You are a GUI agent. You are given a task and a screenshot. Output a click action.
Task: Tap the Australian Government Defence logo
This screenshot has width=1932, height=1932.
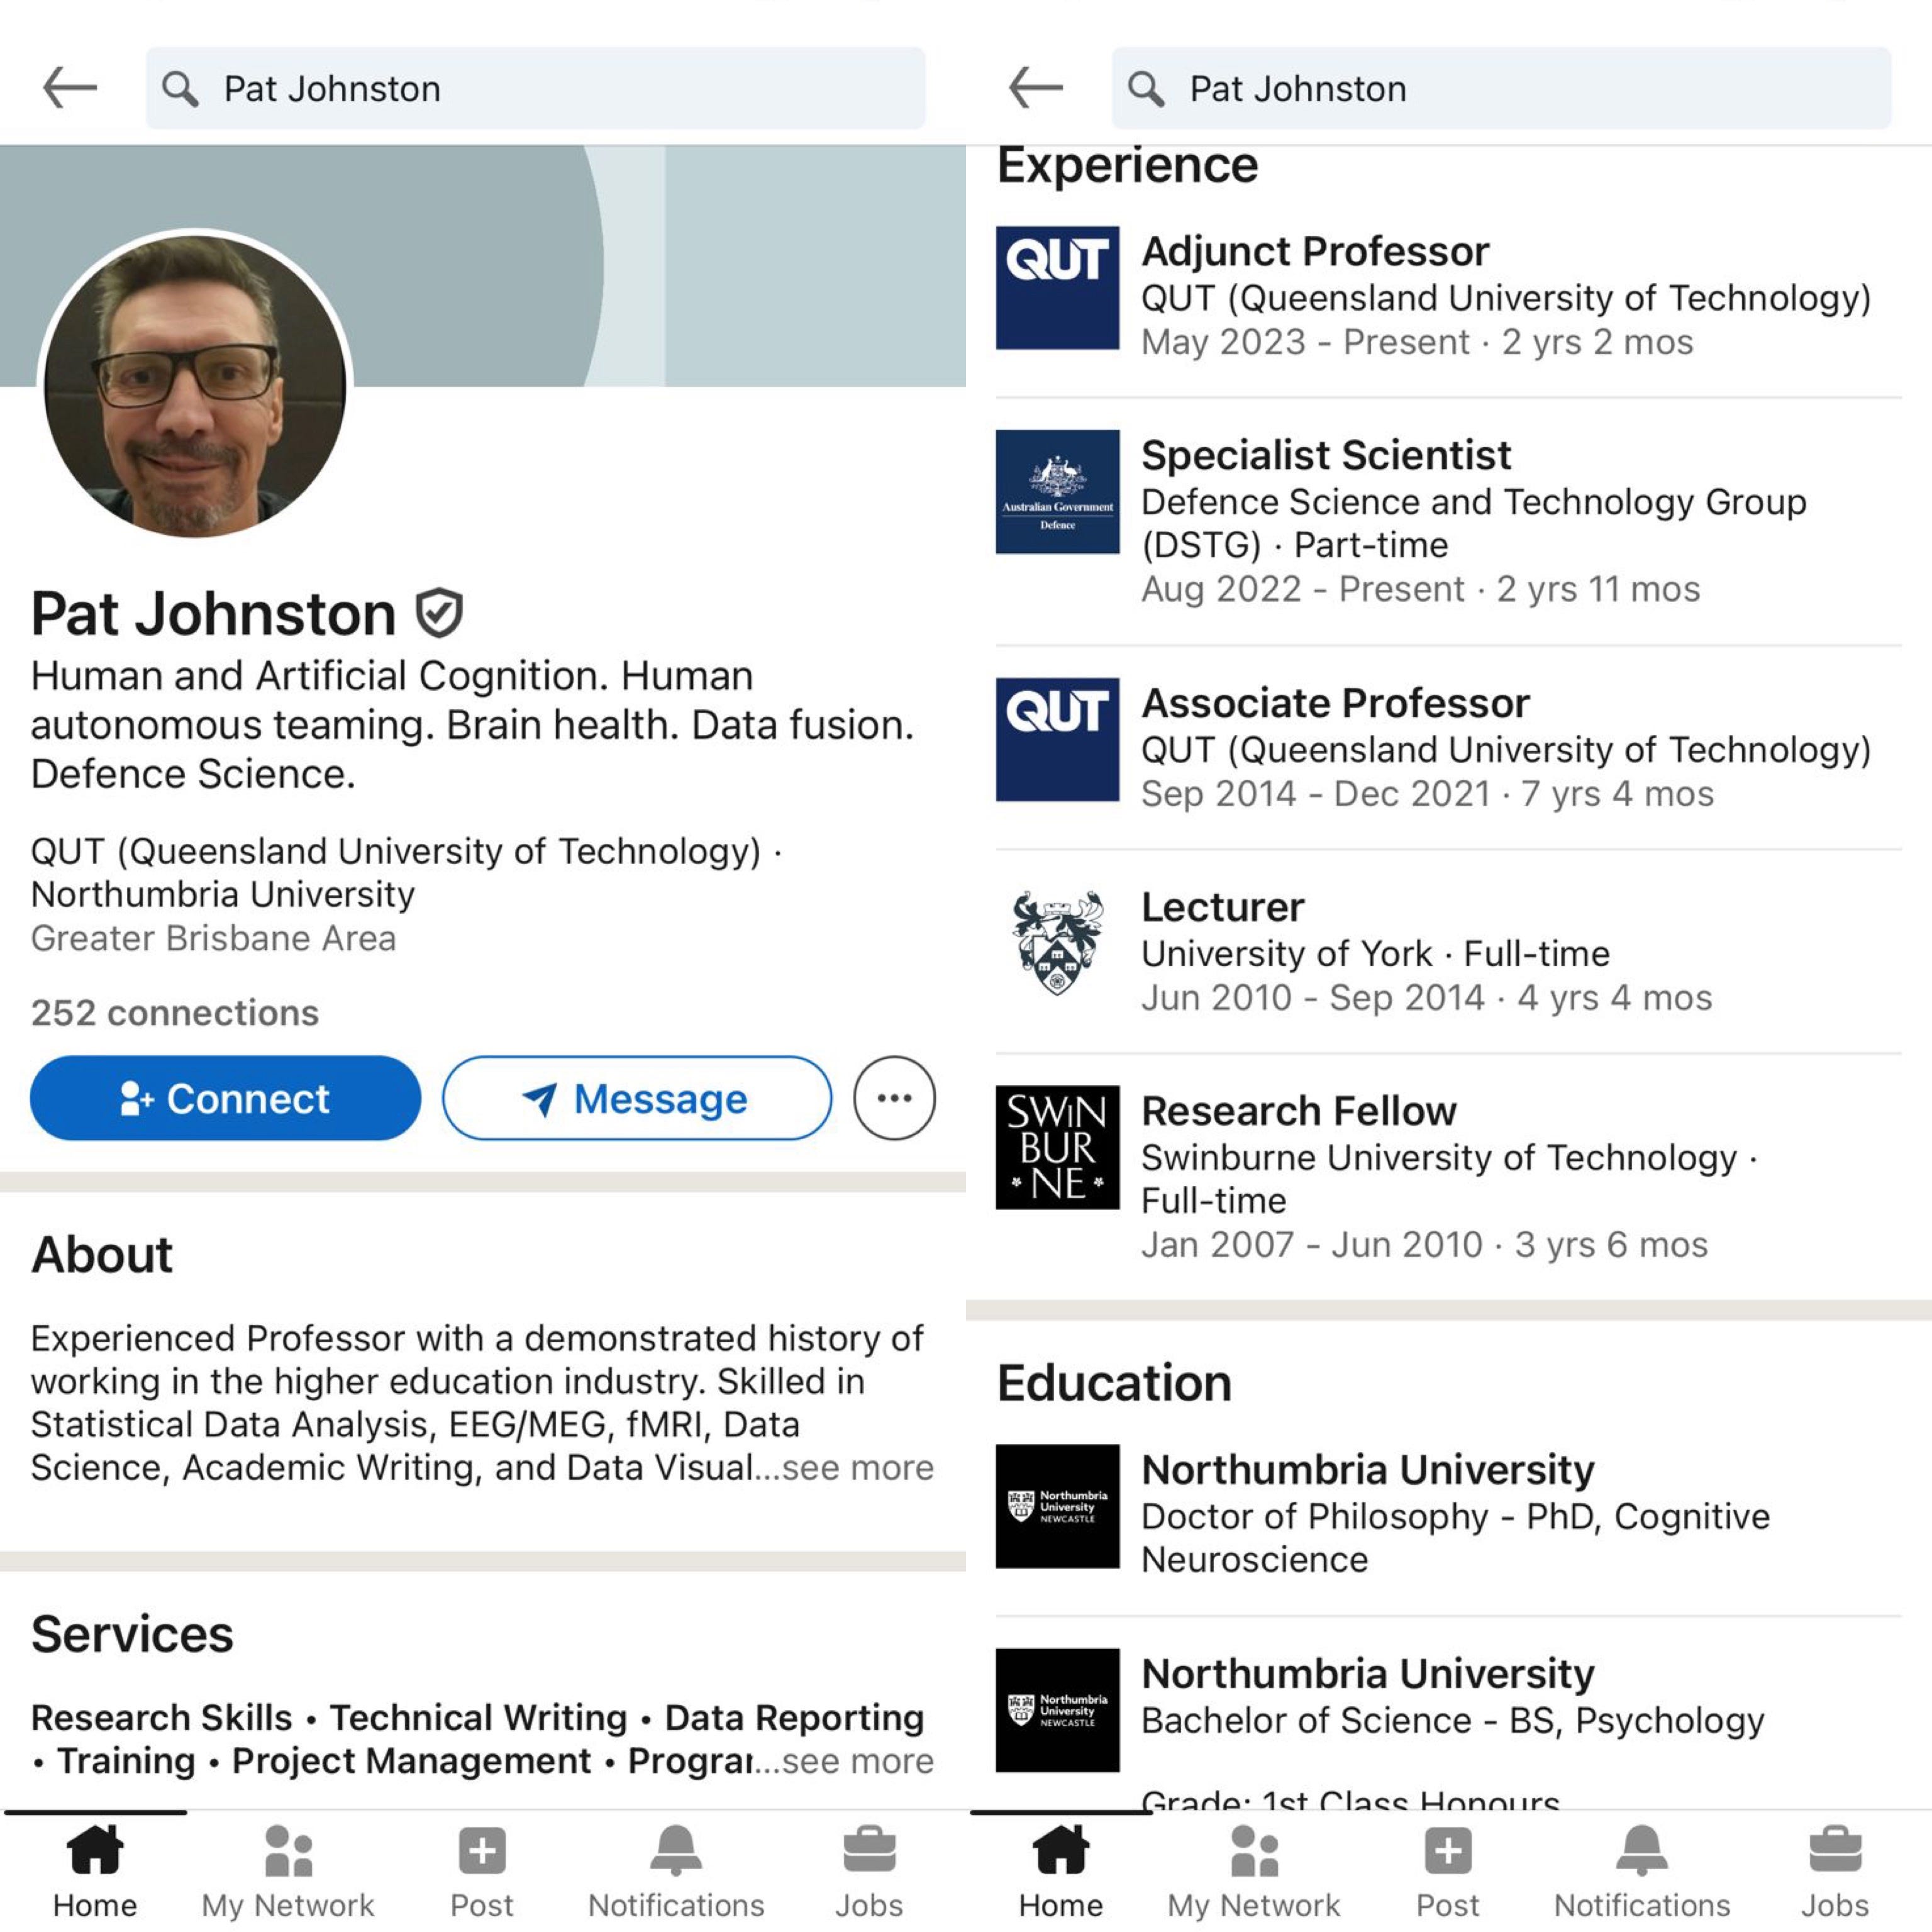tap(1058, 492)
